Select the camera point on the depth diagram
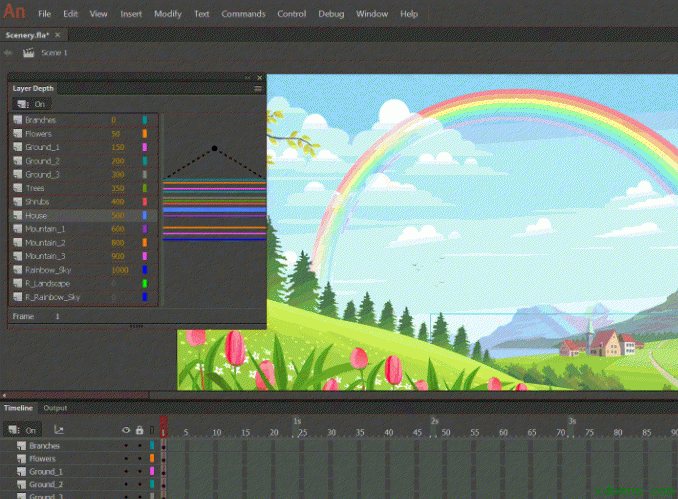Image resolution: width=678 pixels, height=499 pixels. coord(214,148)
